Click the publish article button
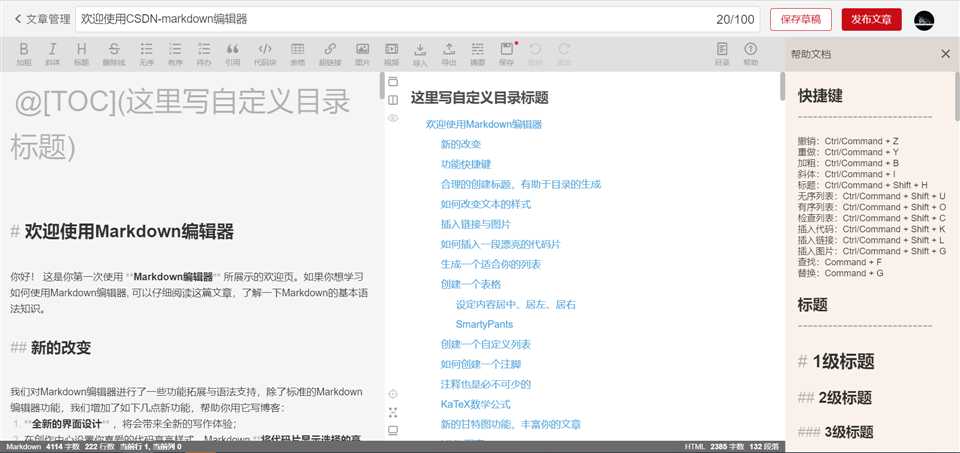This screenshot has height=453, width=960. pos(871,19)
